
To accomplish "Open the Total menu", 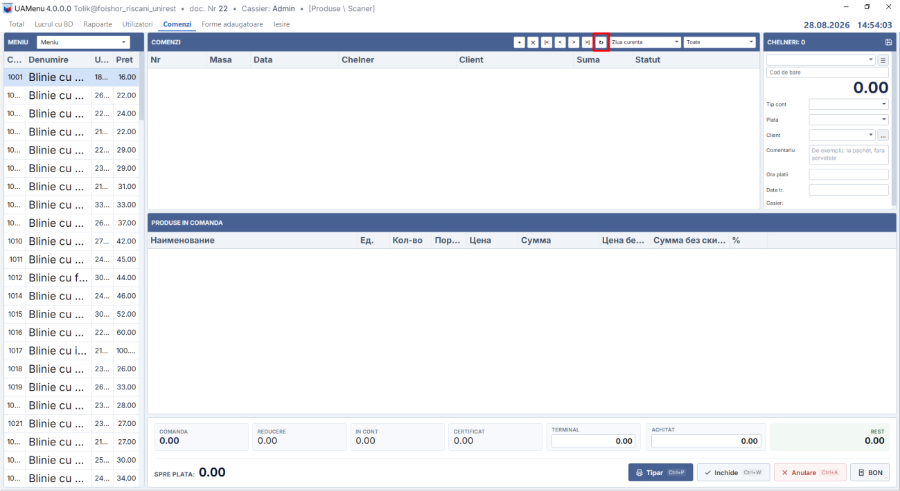I will coord(16,24).
